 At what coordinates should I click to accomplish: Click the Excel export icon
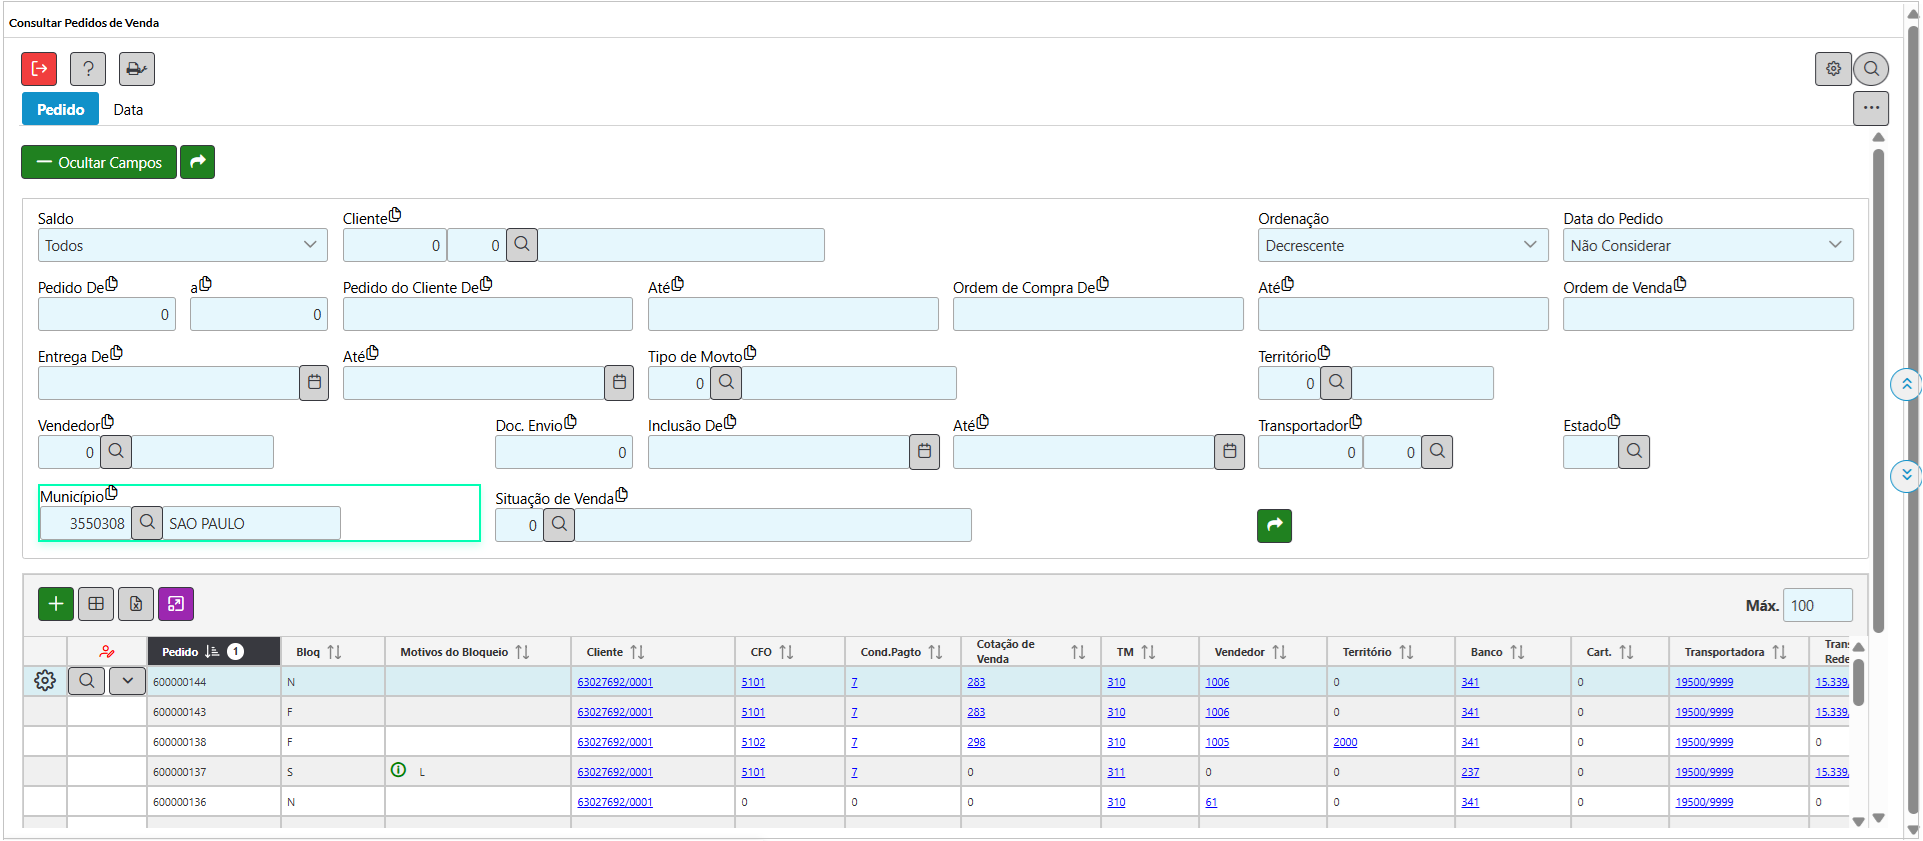click(x=136, y=604)
